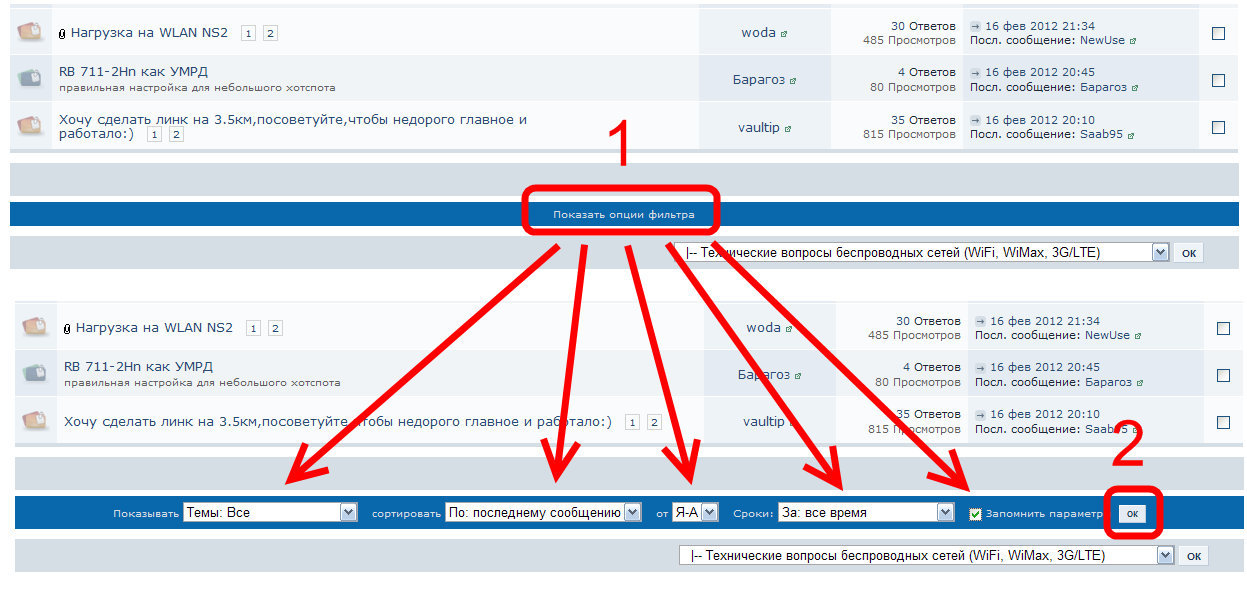Open author 'woda' profile in upper list
Image resolution: width=1247 pixels, height=600 pixels.
[758, 33]
